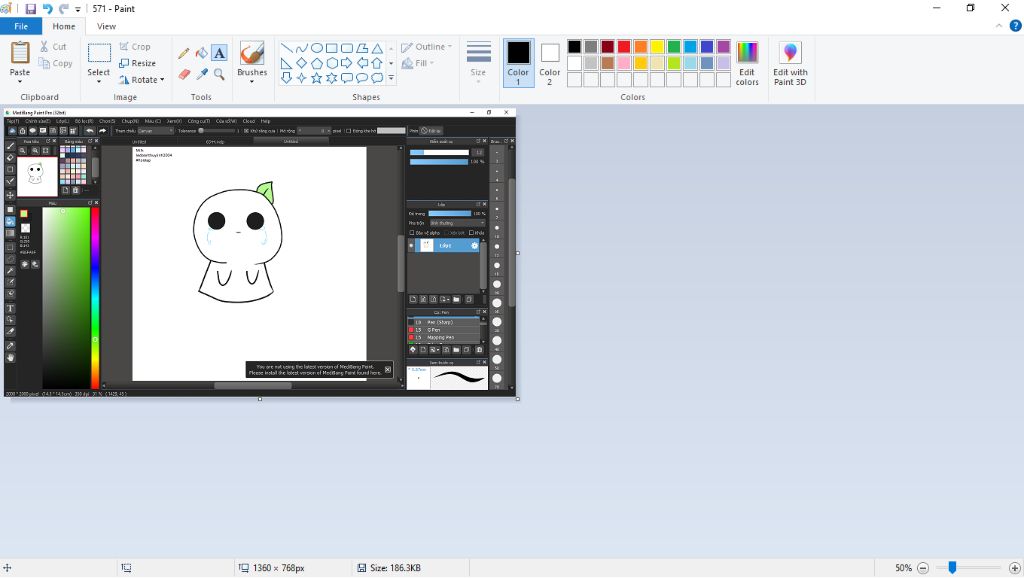
Task: Choose the Curve shape
Action: click(302, 48)
